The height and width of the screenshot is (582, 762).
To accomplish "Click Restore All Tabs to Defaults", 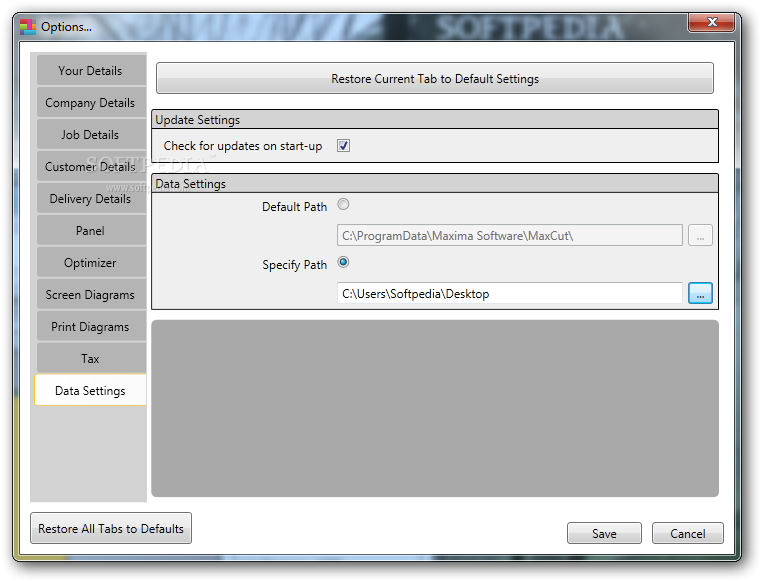I will click(x=111, y=528).
